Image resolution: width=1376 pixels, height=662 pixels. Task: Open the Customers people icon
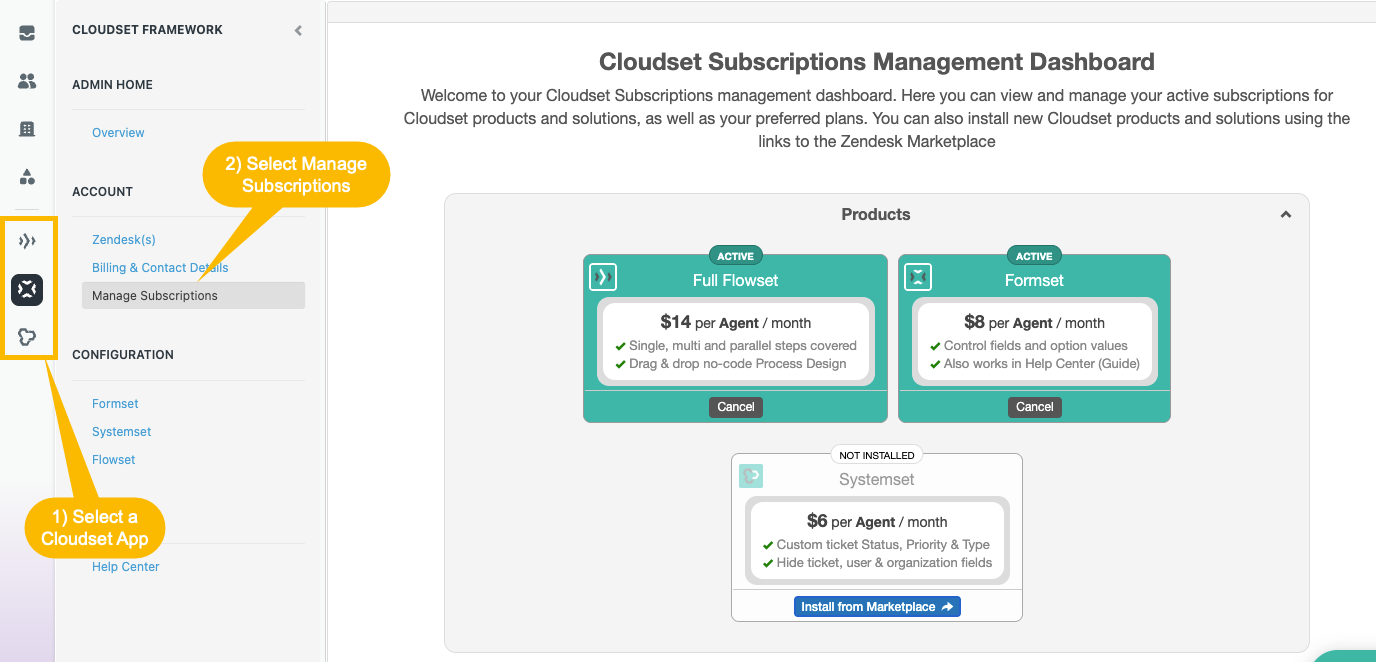(27, 81)
